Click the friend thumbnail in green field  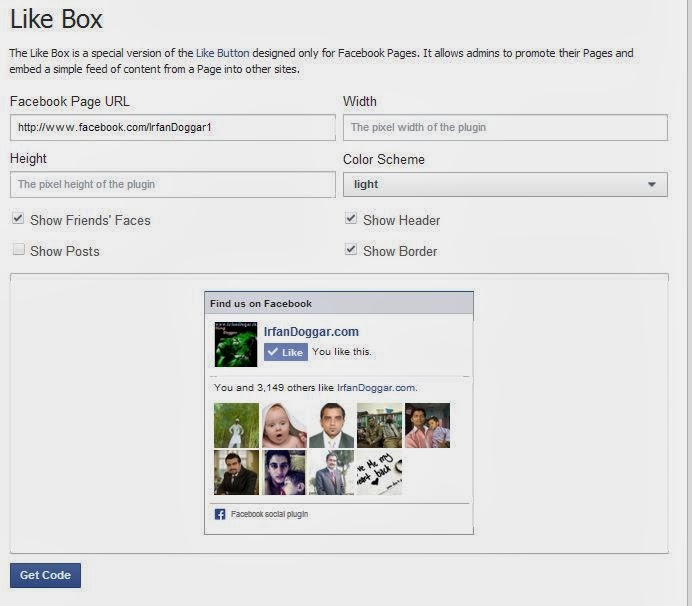point(237,425)
